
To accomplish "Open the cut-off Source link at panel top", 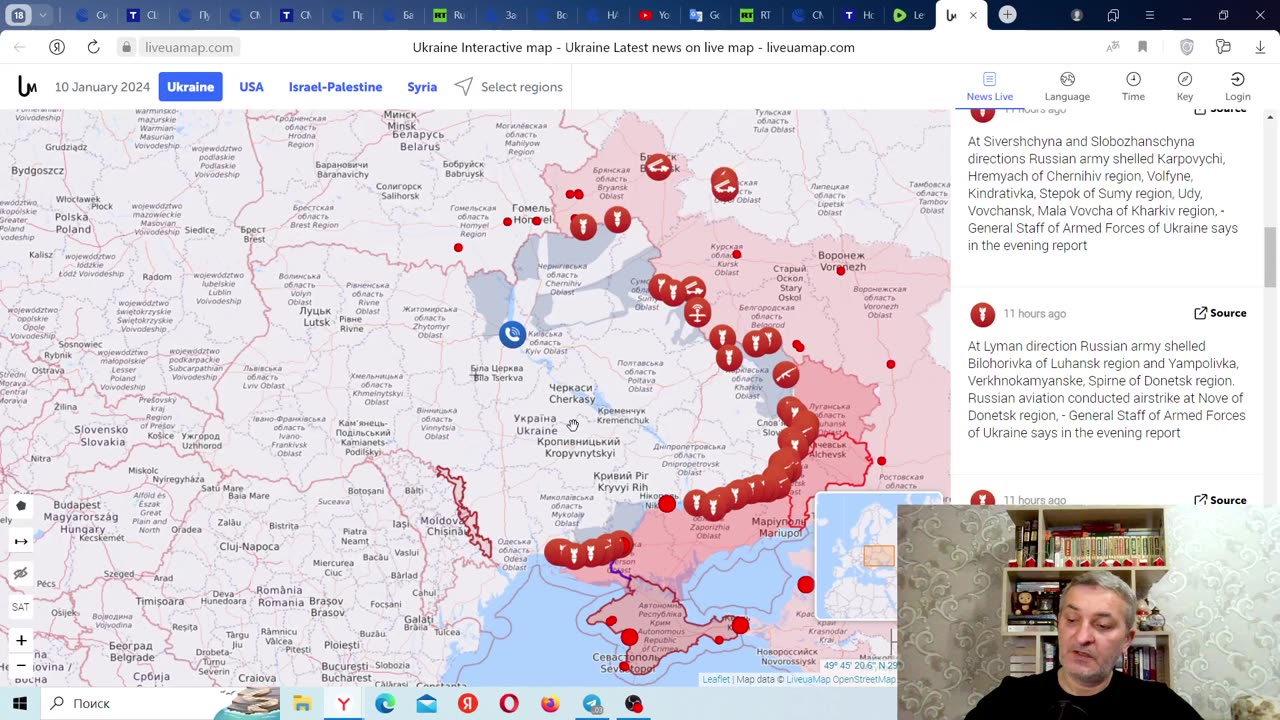I will 1220,109.
